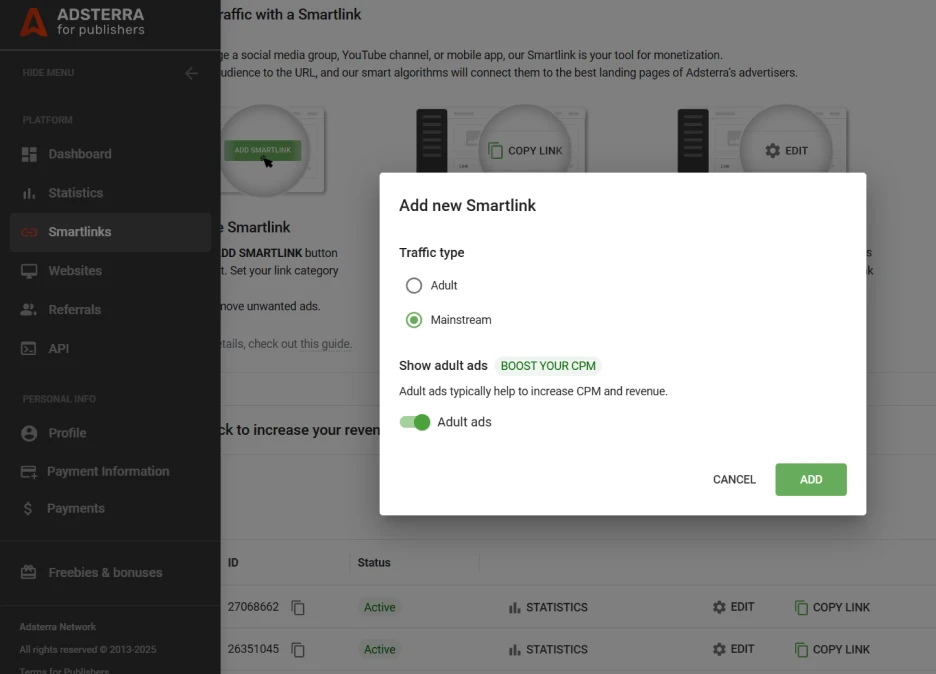This screenshot has height=674, width=936.
Task: Click COPY LINK text for smartlink 26351045
Action: tap(841, 650)
